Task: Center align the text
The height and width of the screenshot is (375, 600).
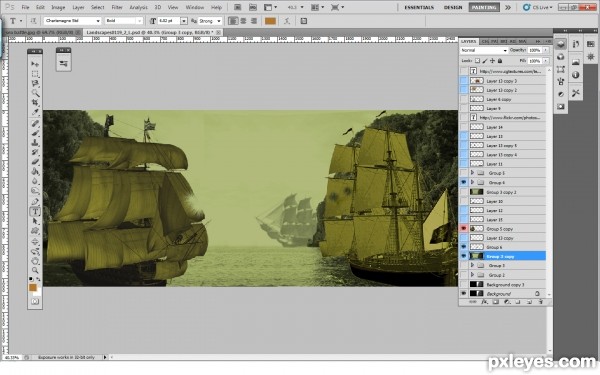Action: 243,21
